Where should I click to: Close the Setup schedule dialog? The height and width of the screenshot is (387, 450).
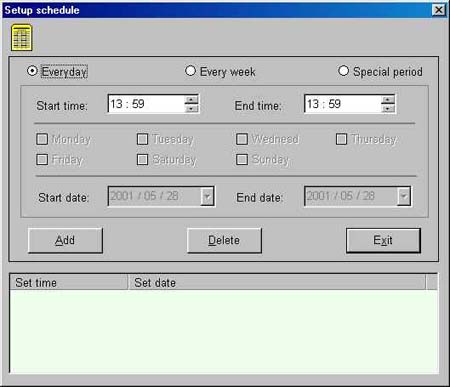[x=439, y=10]
